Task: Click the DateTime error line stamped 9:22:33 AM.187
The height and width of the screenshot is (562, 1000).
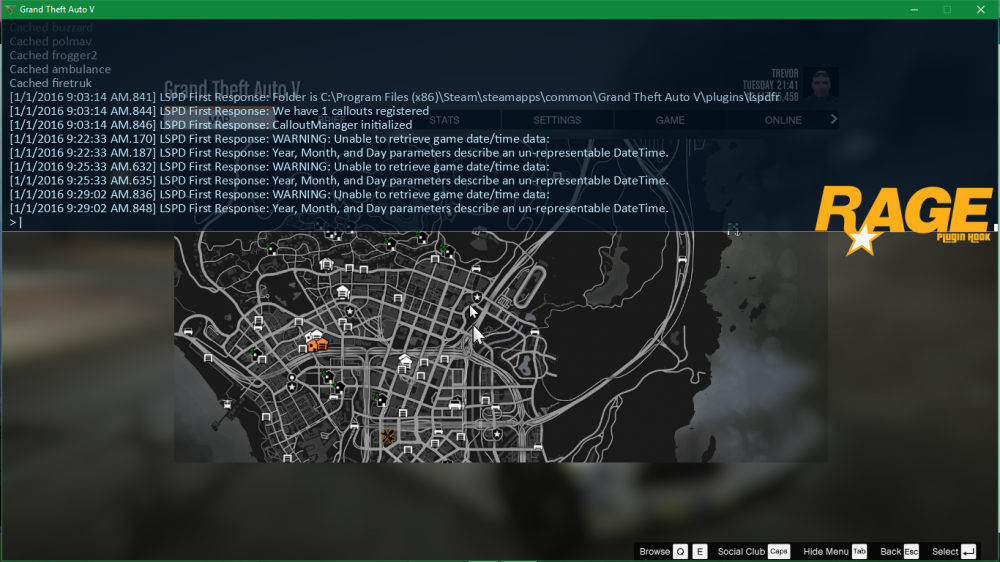Action: [339, 153]
